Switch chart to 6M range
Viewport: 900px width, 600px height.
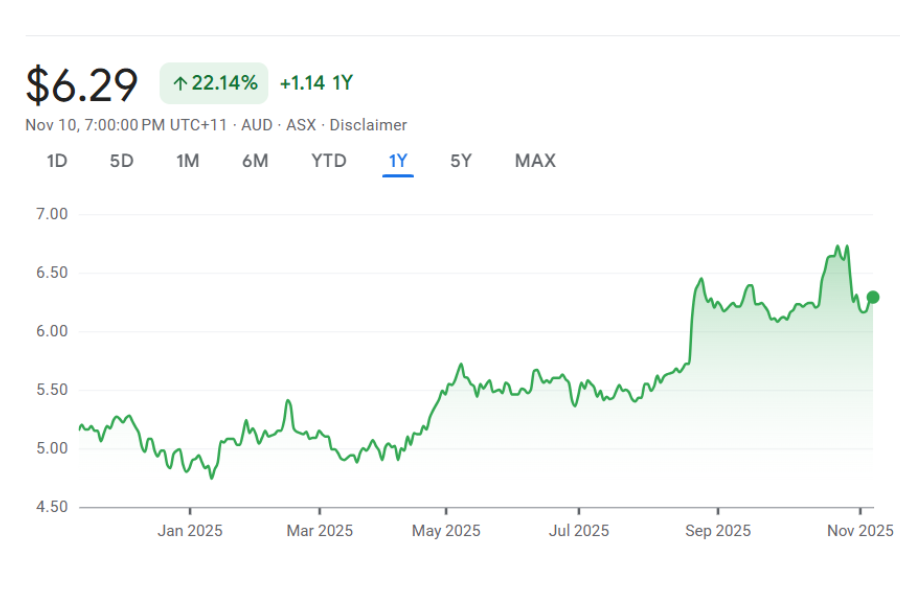coord(255,161)
